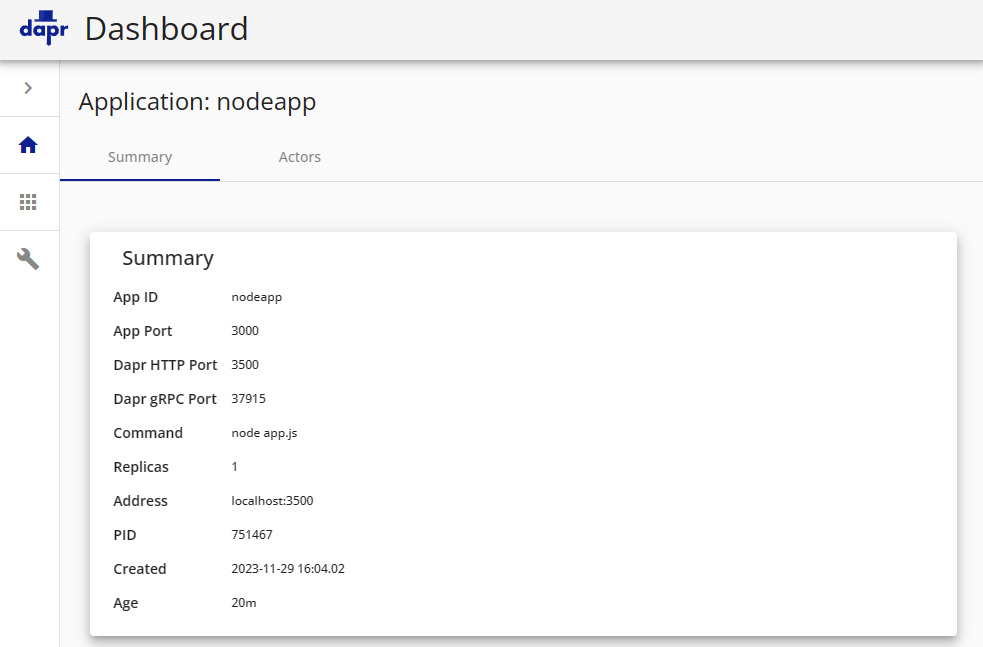Click the Dapr logo icon
Image resolution: width=983 pixels, height=647 pixels.
43,28
